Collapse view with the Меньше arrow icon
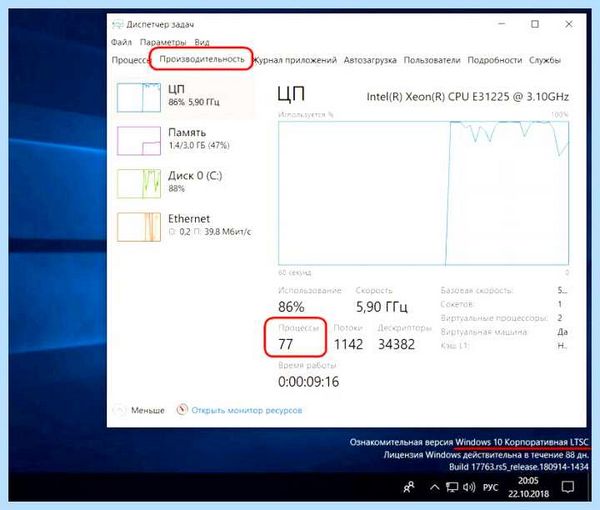 (119, 410)
